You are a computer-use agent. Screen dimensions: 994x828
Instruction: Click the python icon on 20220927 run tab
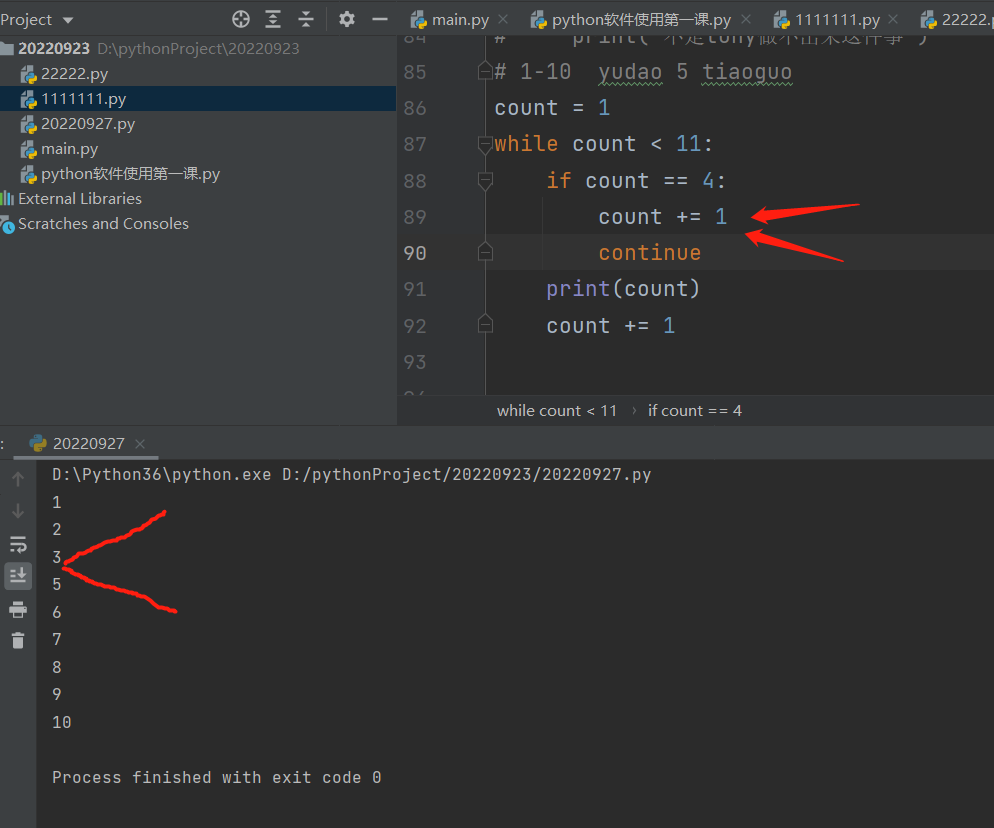(x=38, y=443)
